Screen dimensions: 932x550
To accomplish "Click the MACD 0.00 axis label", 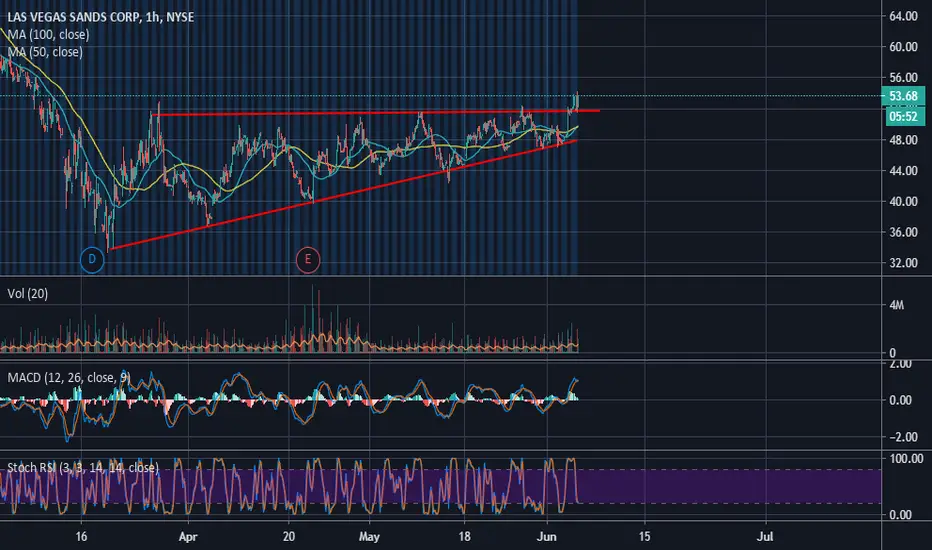I will coord(900,400).
